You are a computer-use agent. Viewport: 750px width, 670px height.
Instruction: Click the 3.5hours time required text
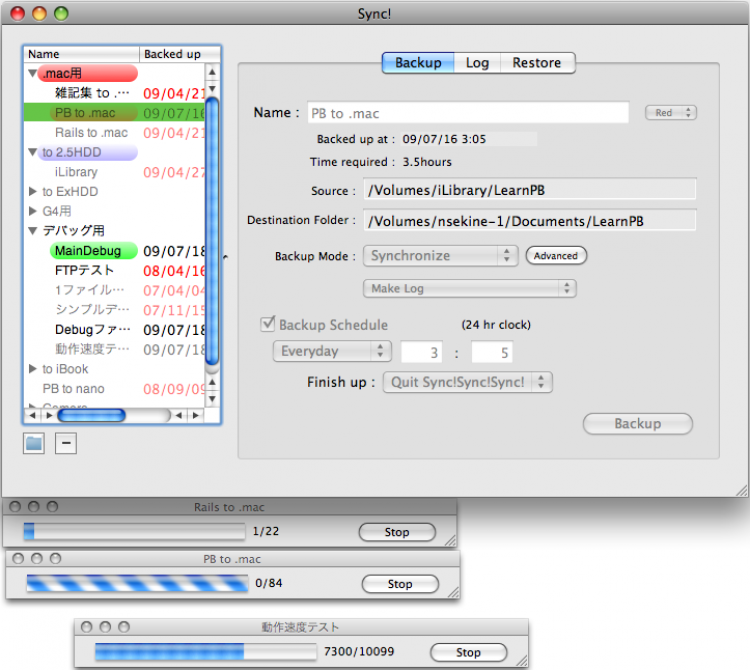(x=427, y=162)
